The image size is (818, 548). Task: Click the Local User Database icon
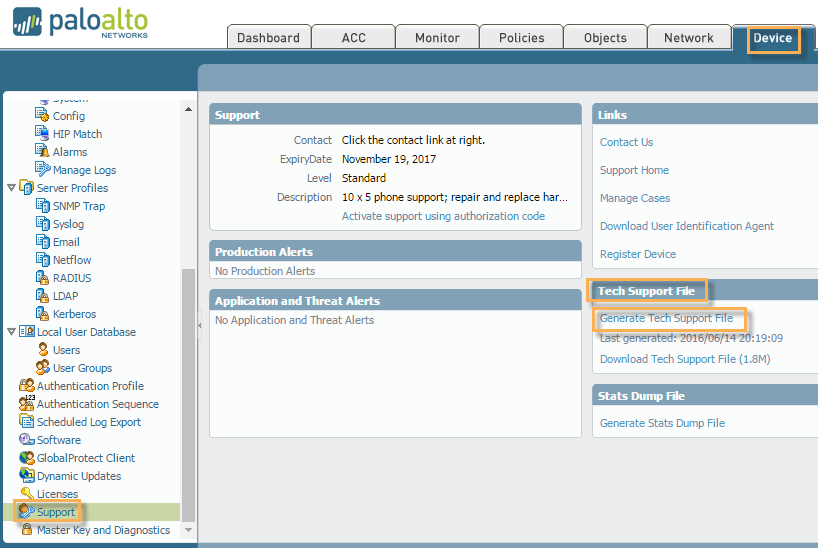click(x=27, y=331)
